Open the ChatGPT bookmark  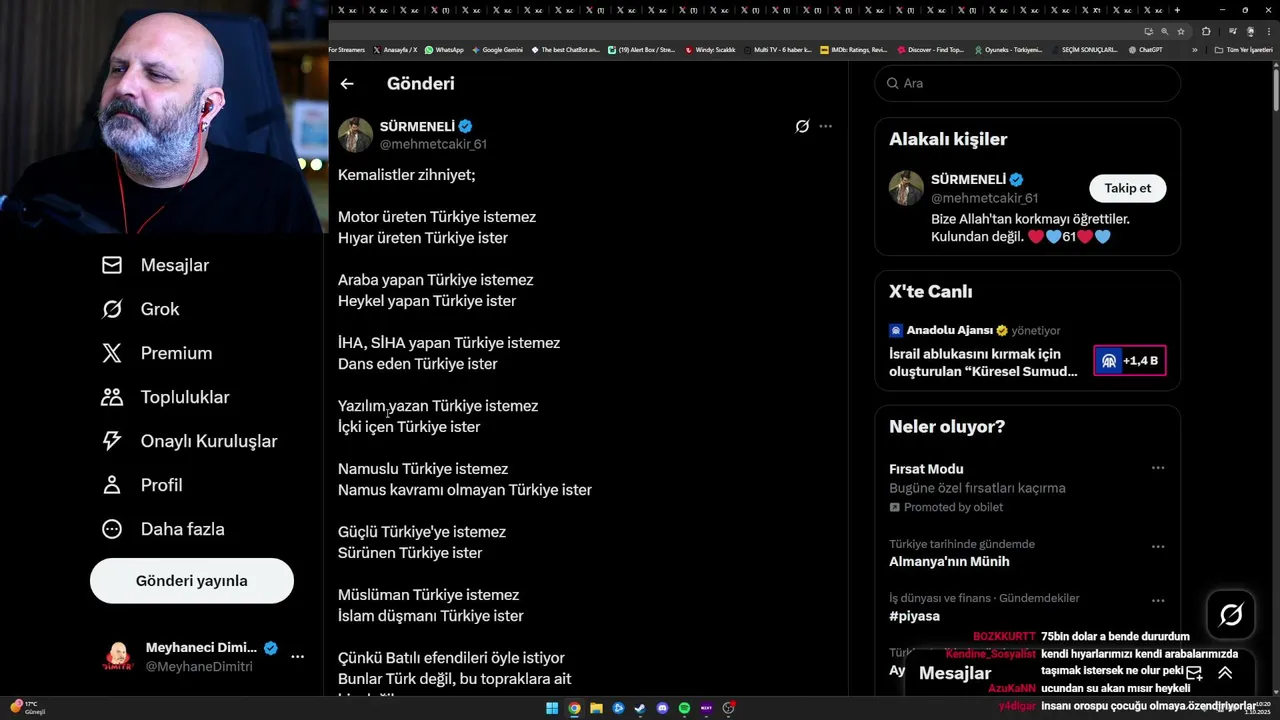tap(1145, 50)
